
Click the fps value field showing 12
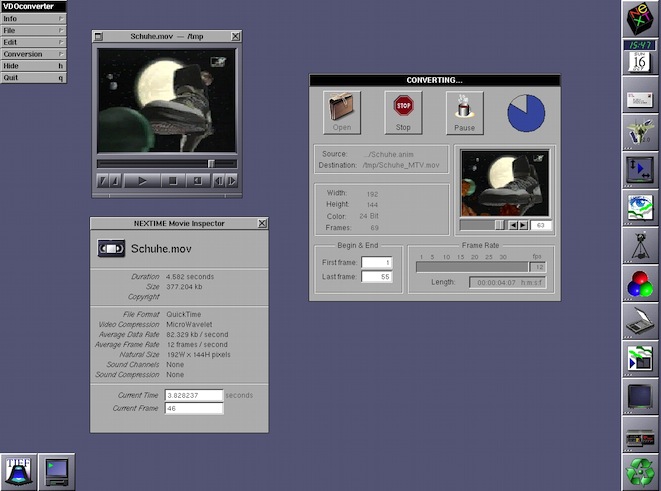tap(538, 267)
